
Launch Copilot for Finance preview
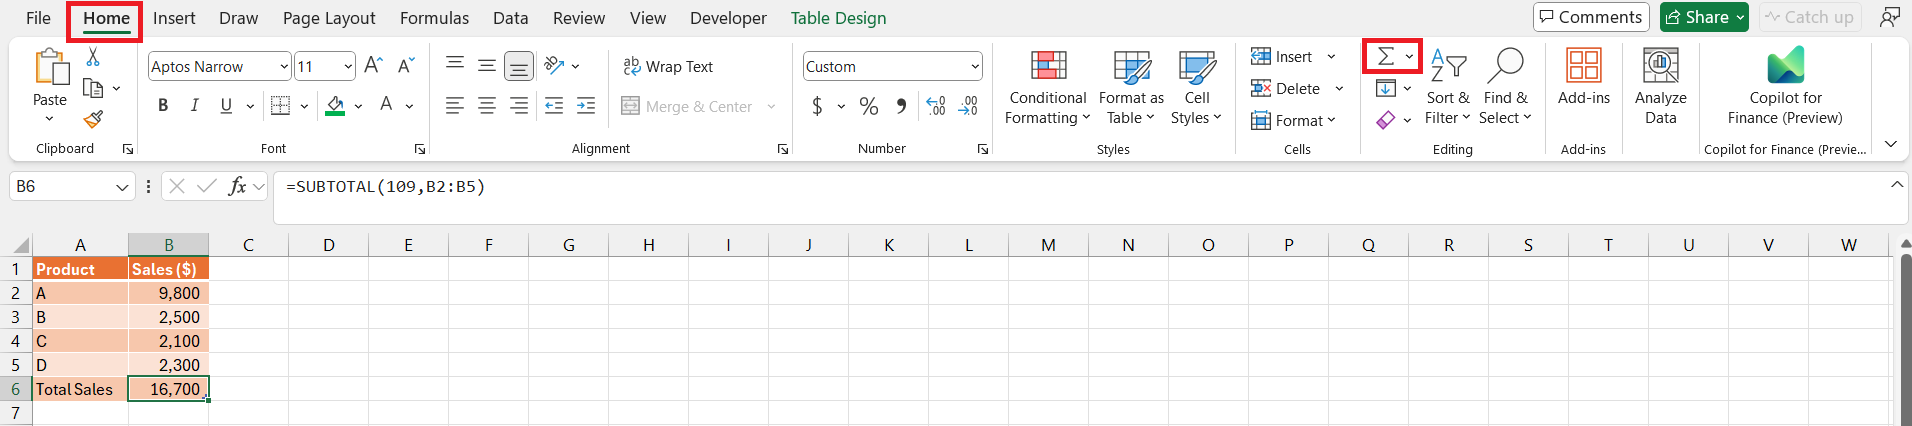(1785, 86)
